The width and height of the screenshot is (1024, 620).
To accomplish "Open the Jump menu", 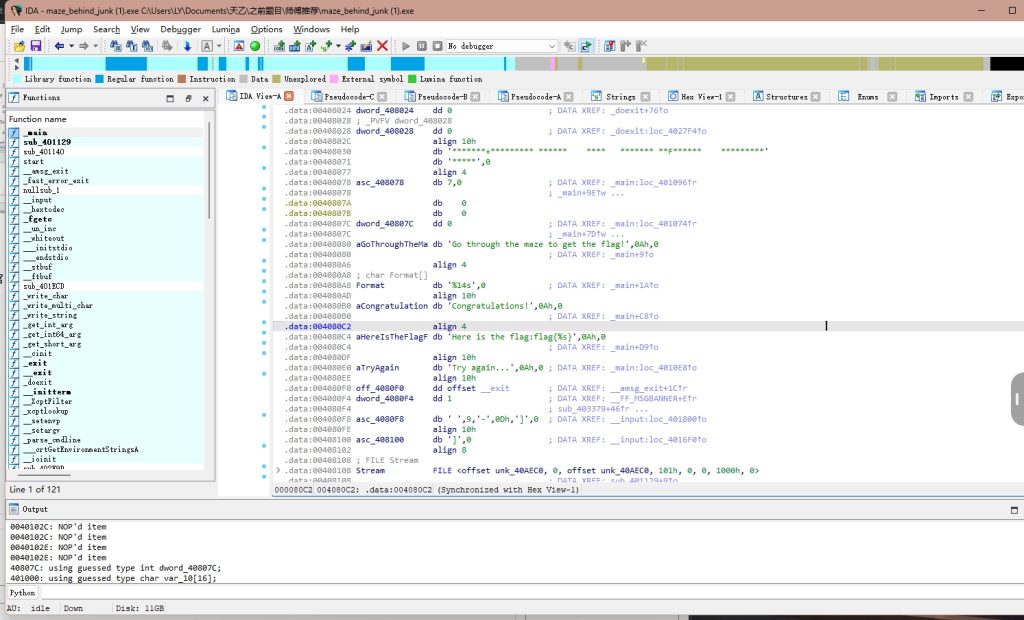I will [71, 29].
